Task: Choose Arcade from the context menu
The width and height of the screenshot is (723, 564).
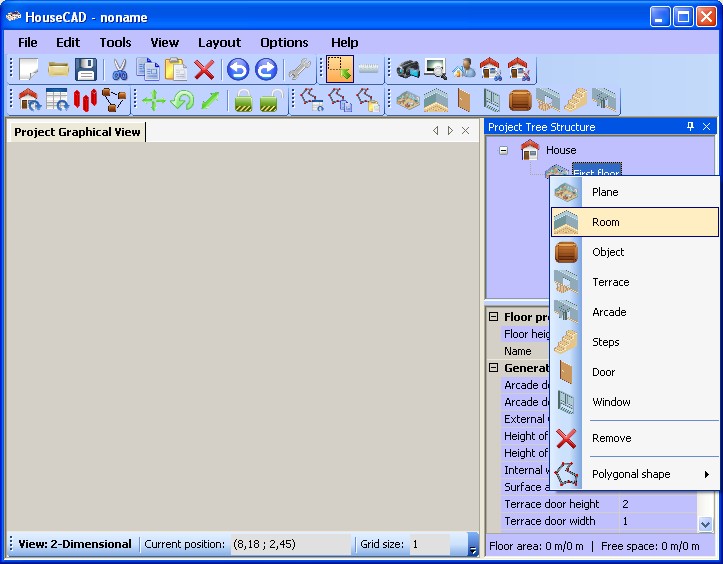Action: 635,312
